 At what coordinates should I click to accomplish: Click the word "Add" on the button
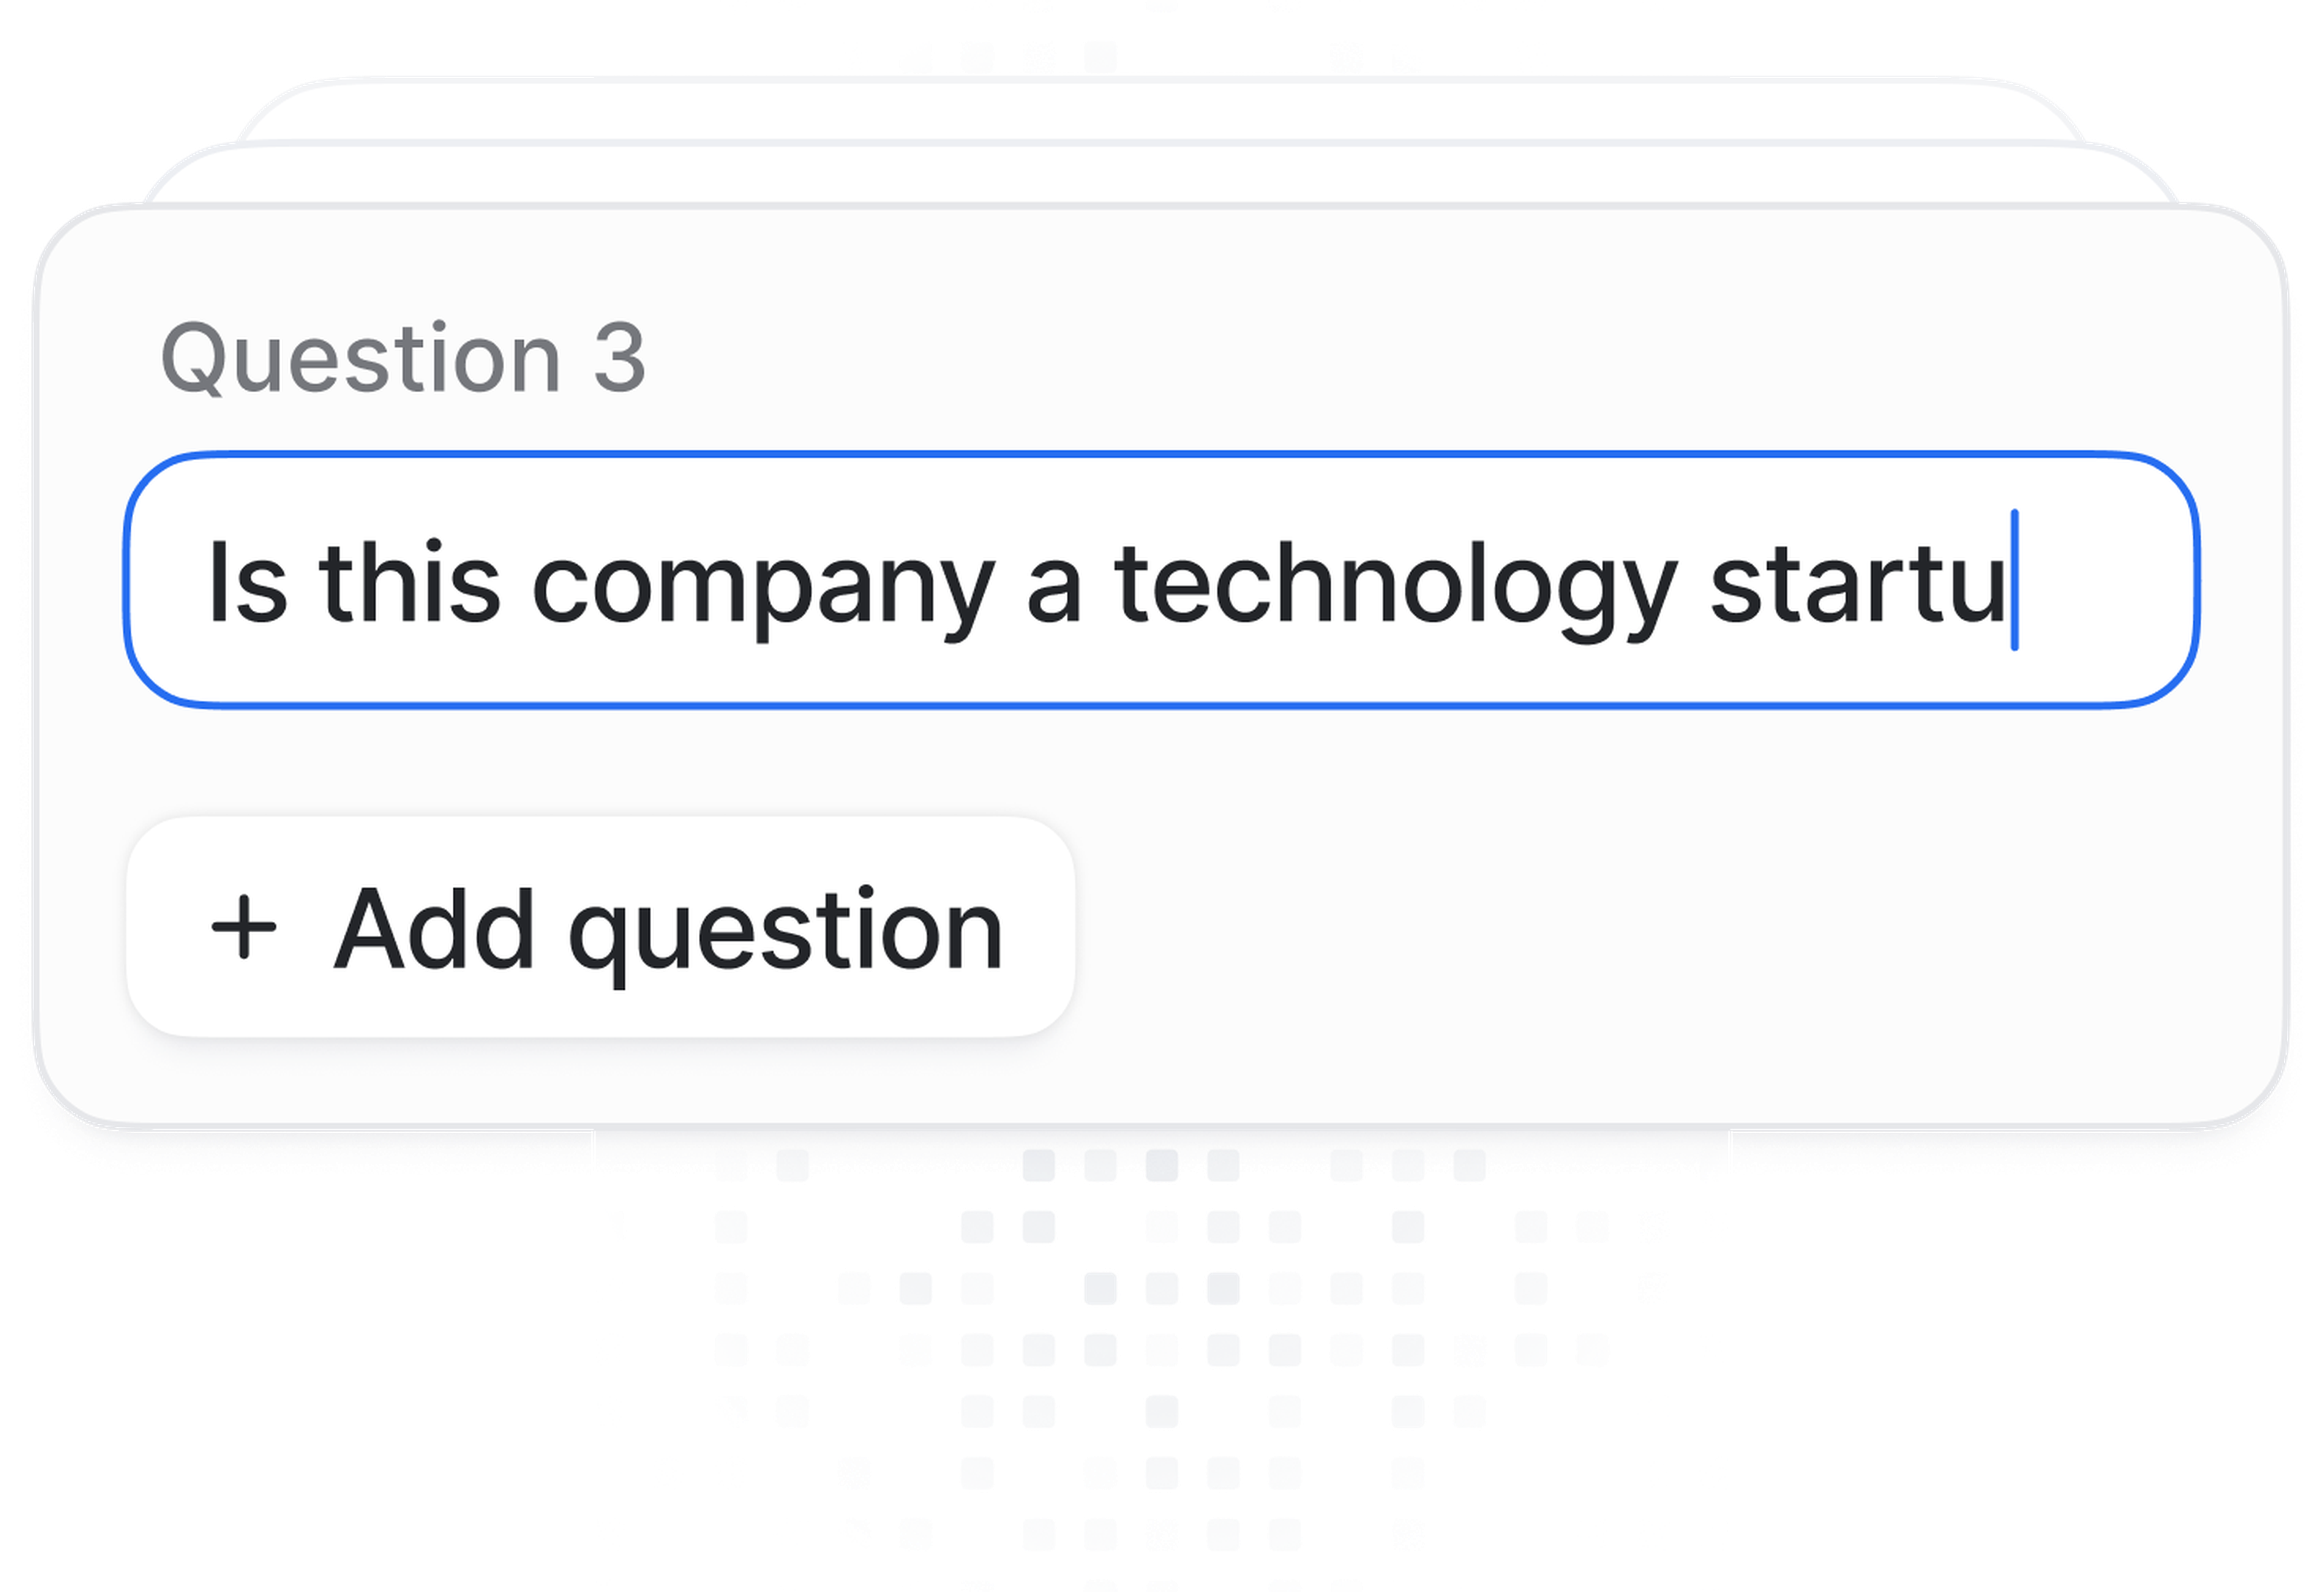tap(433, 929)
